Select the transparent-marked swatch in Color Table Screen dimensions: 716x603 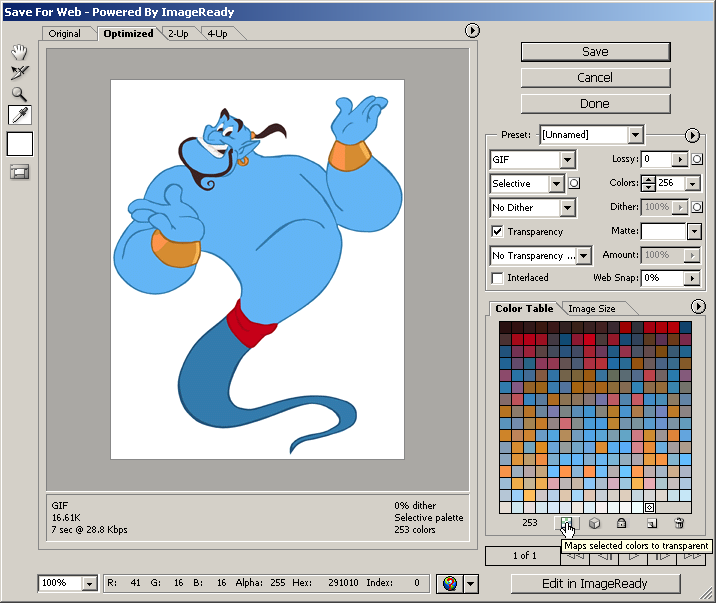(x=649, y=508)
